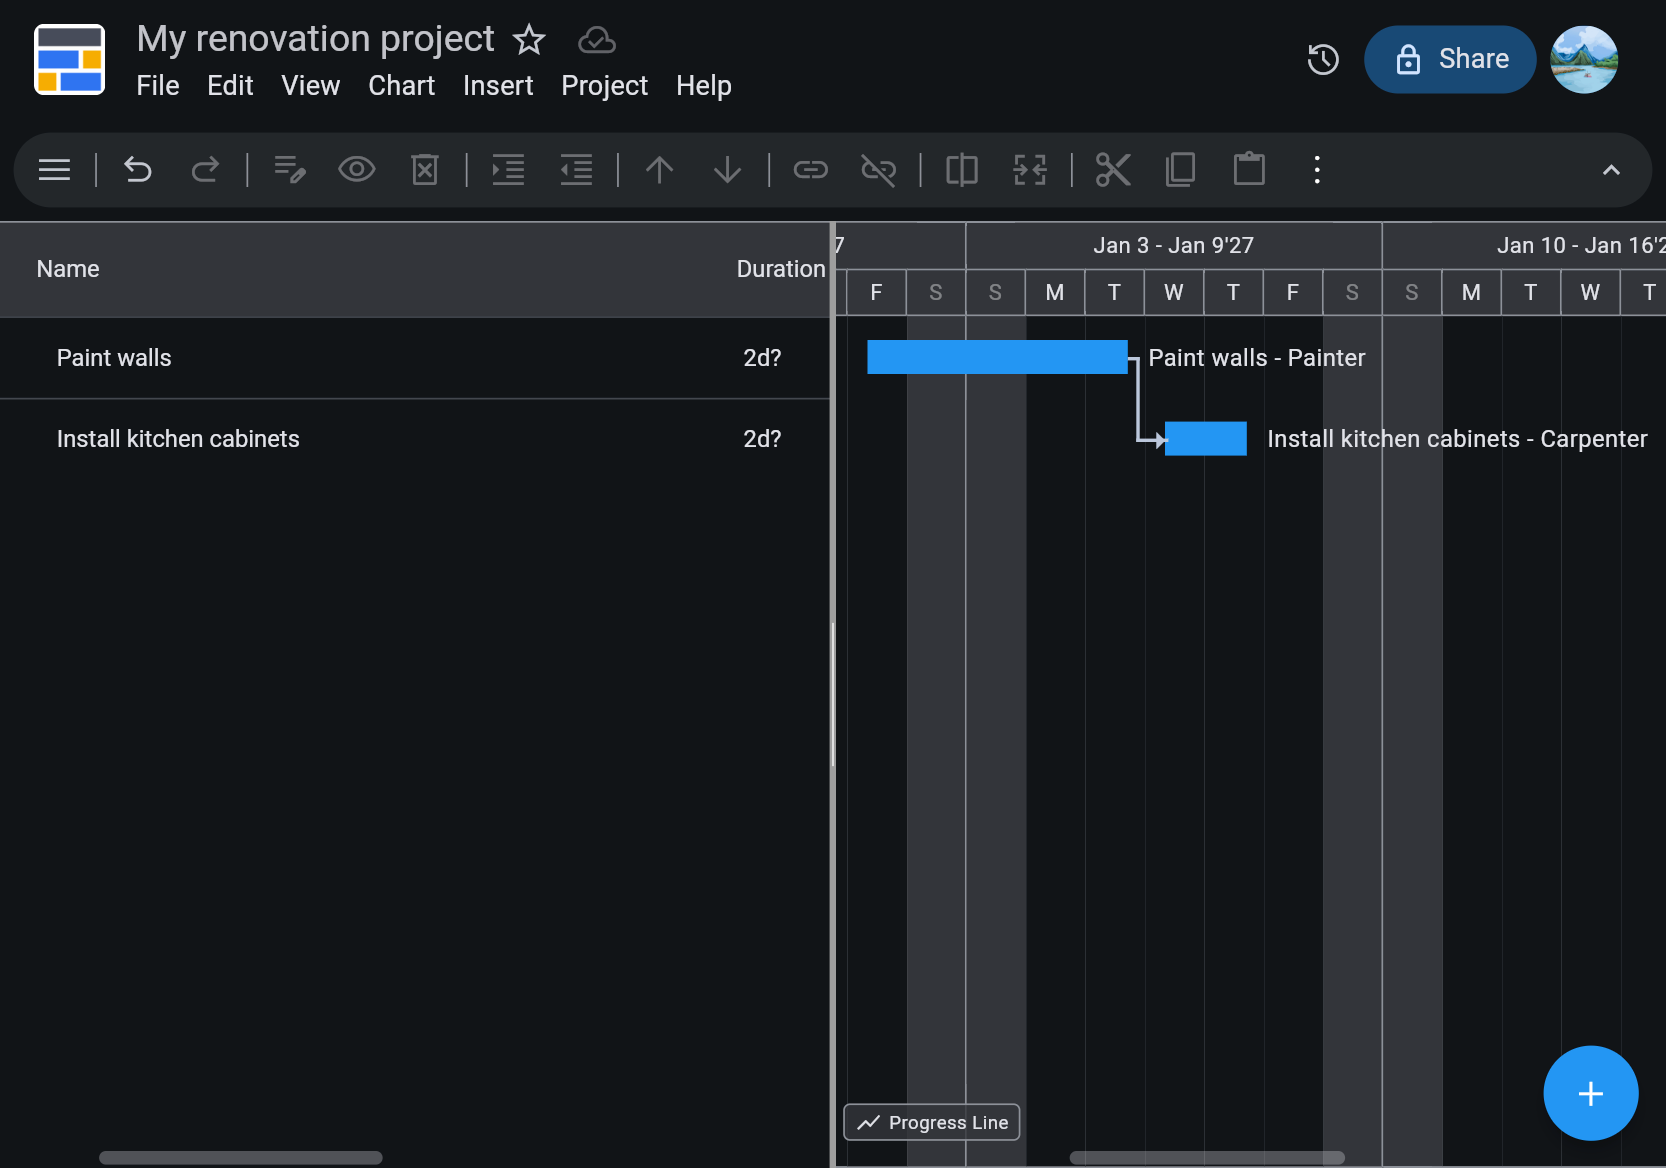Viewport: 1666px width, 1168px height.
Task: Redo the last undone action
Action: [x=205, y=170]
